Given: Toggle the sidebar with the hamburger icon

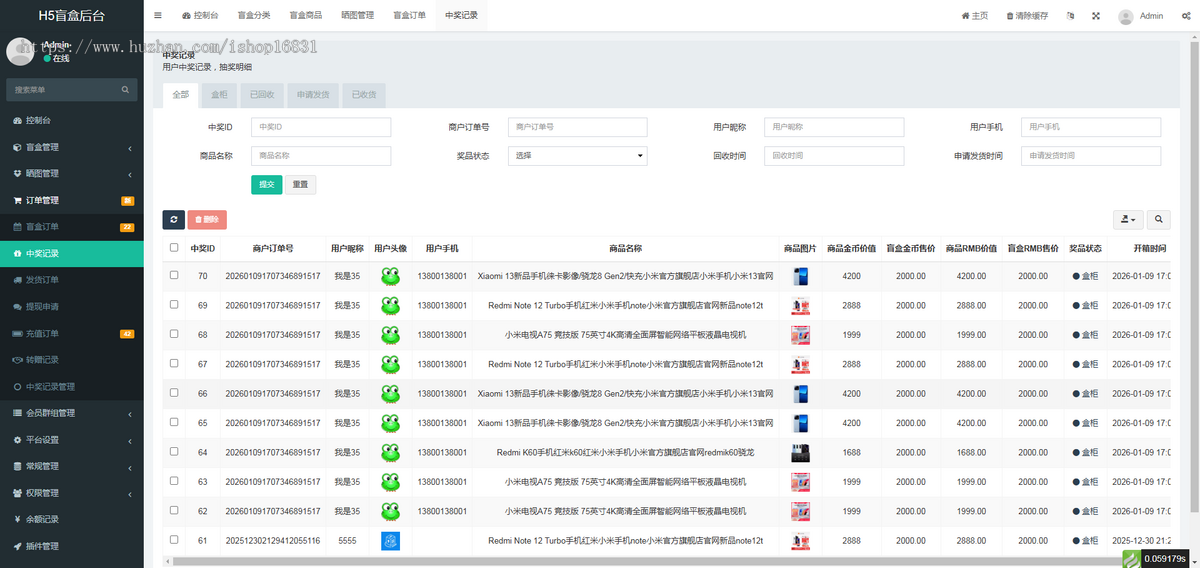Looking at the screenshot, I should 158,16.
